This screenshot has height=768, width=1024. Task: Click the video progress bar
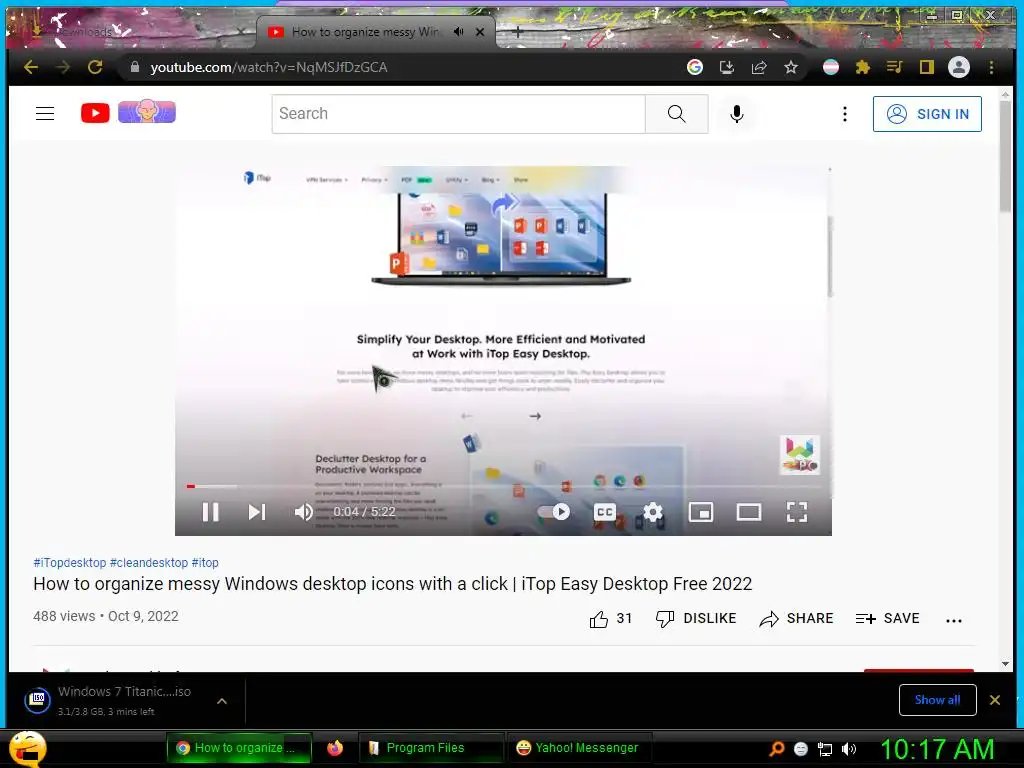coord(503,486)
